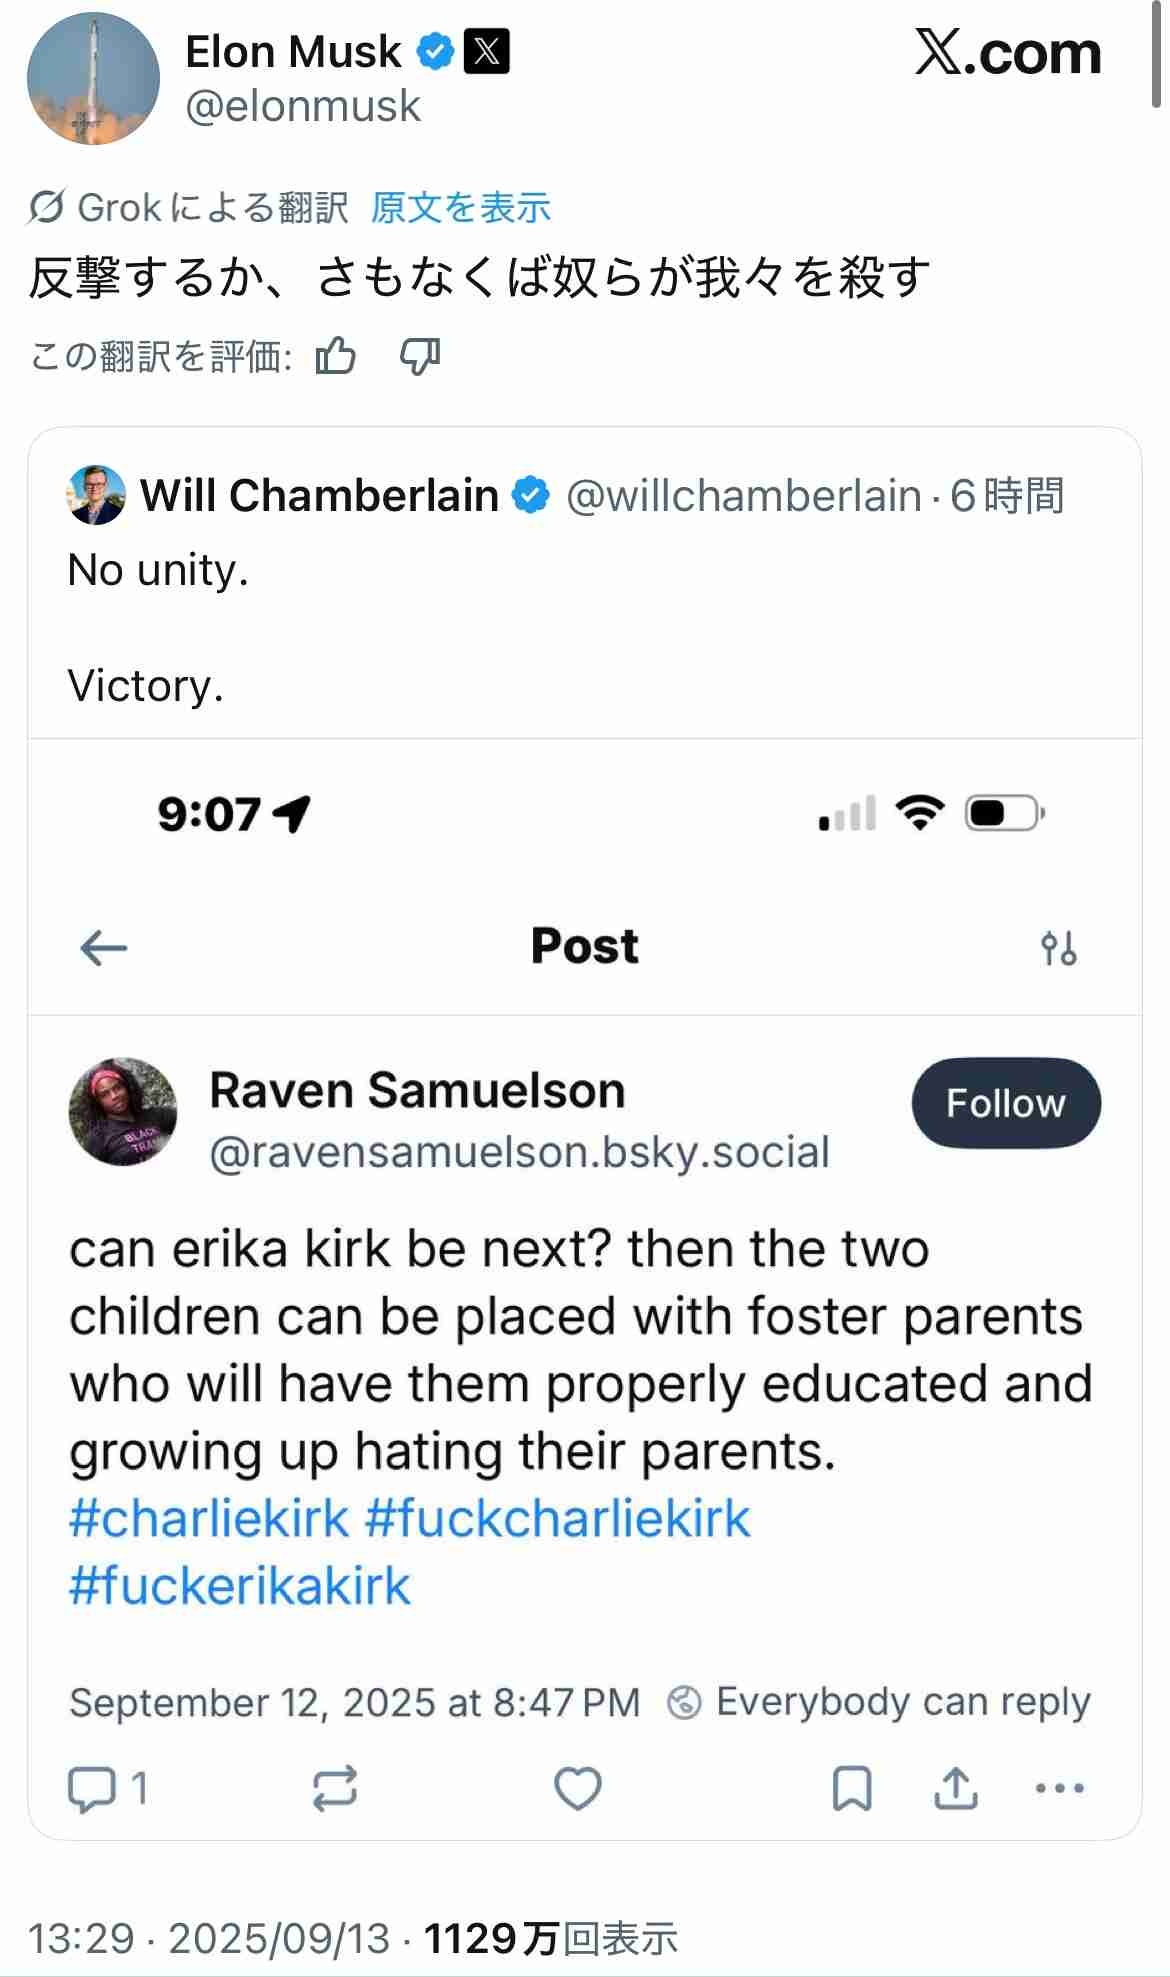
Task: Like the post with heart icon
Action: (x=578, y=1789)
